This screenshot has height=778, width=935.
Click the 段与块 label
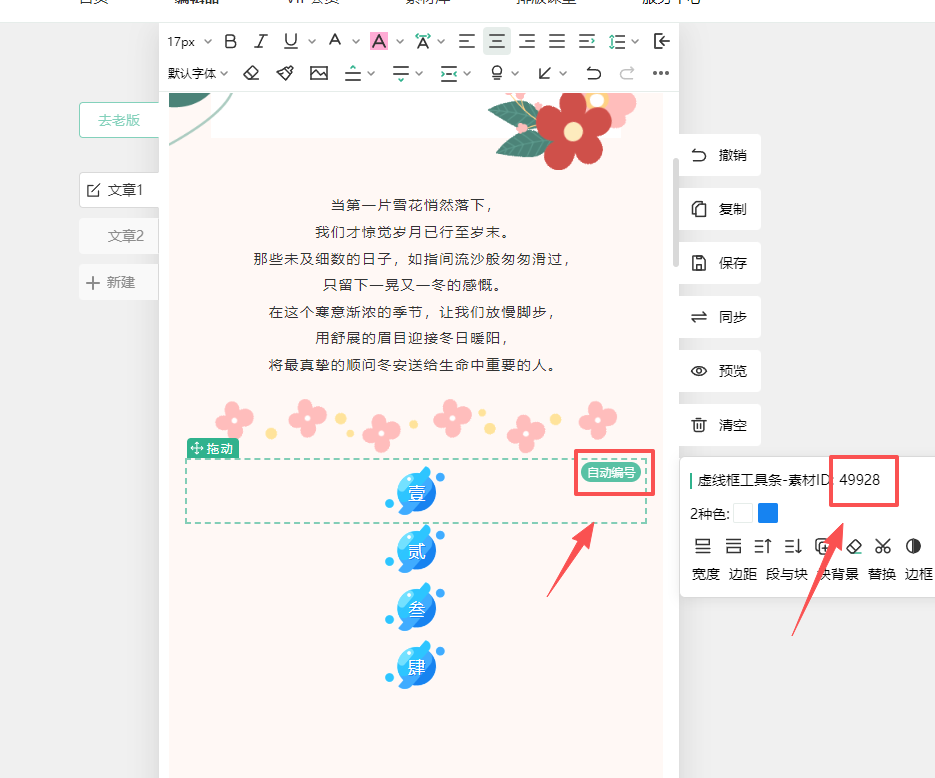click(x=787, y=574)
